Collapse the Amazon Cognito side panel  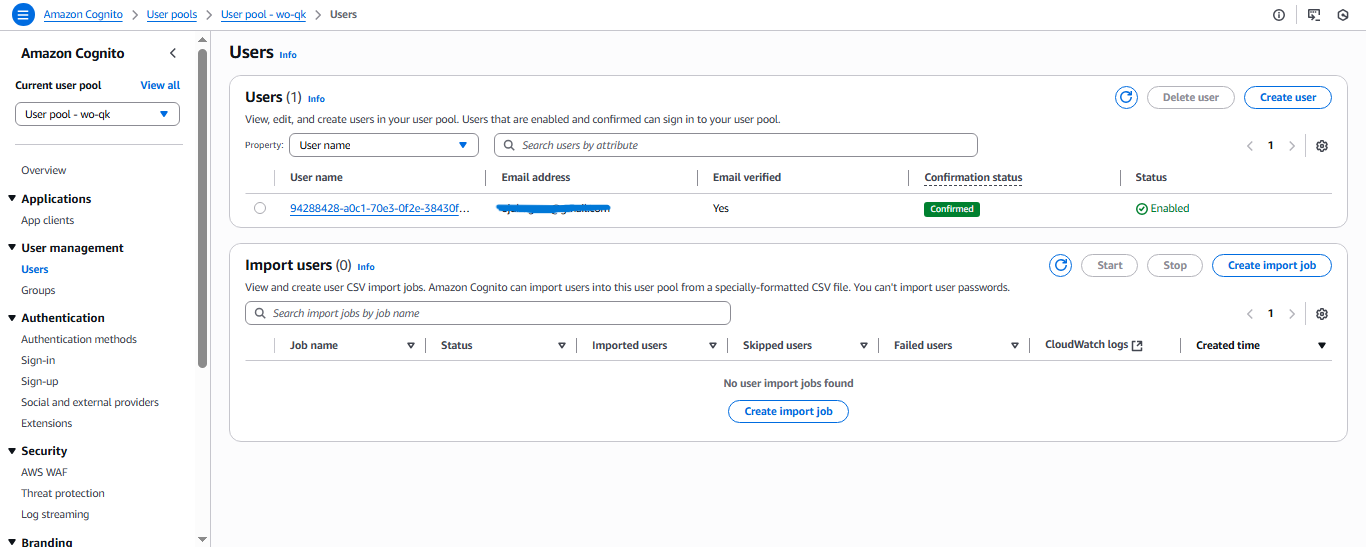172,53
